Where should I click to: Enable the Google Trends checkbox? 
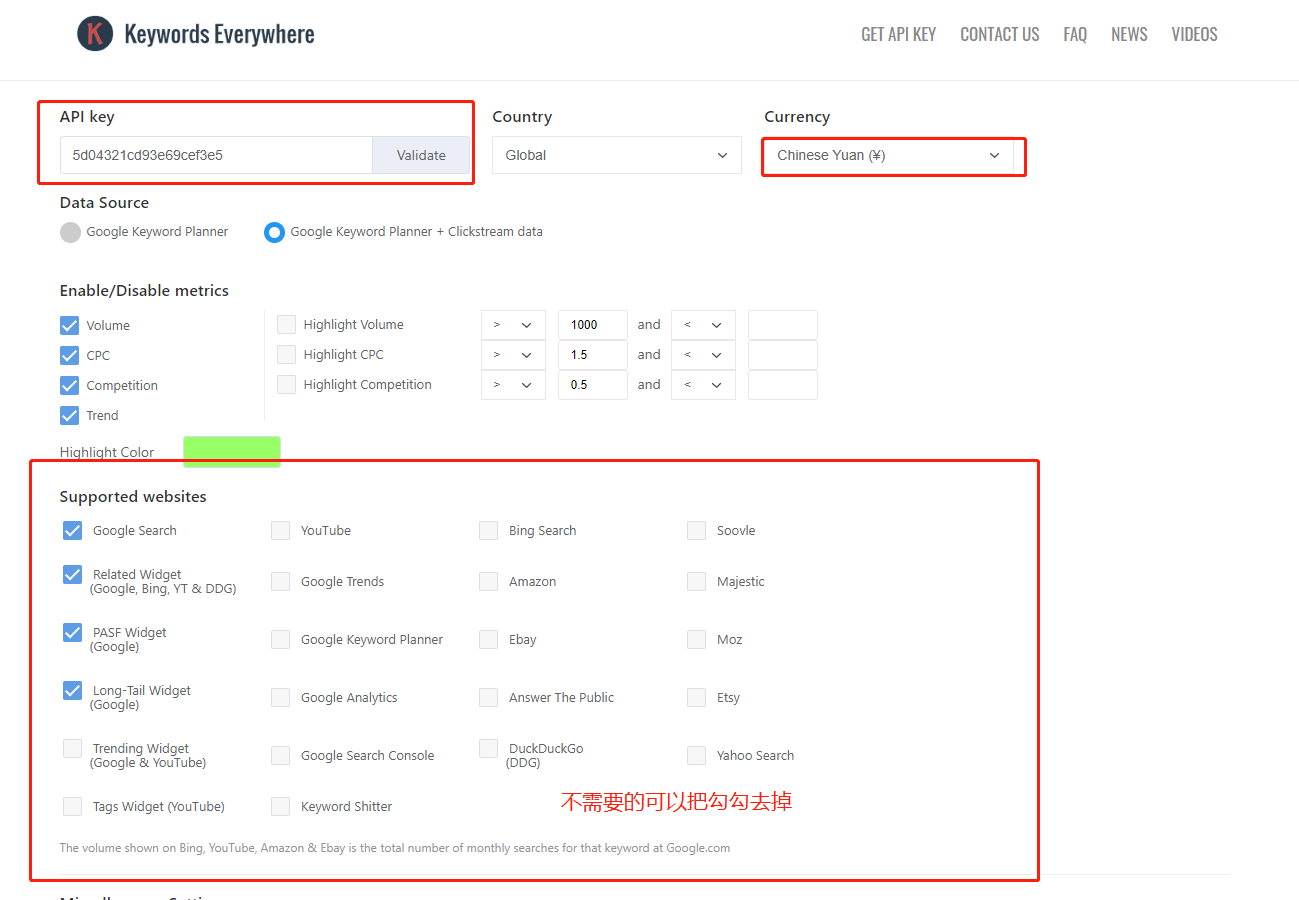point(280,581)
